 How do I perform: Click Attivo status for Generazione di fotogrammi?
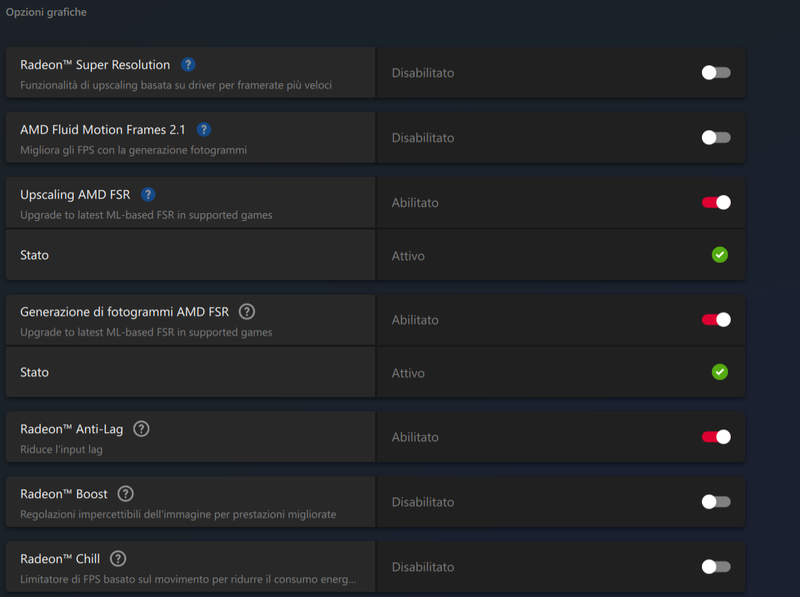408,373
